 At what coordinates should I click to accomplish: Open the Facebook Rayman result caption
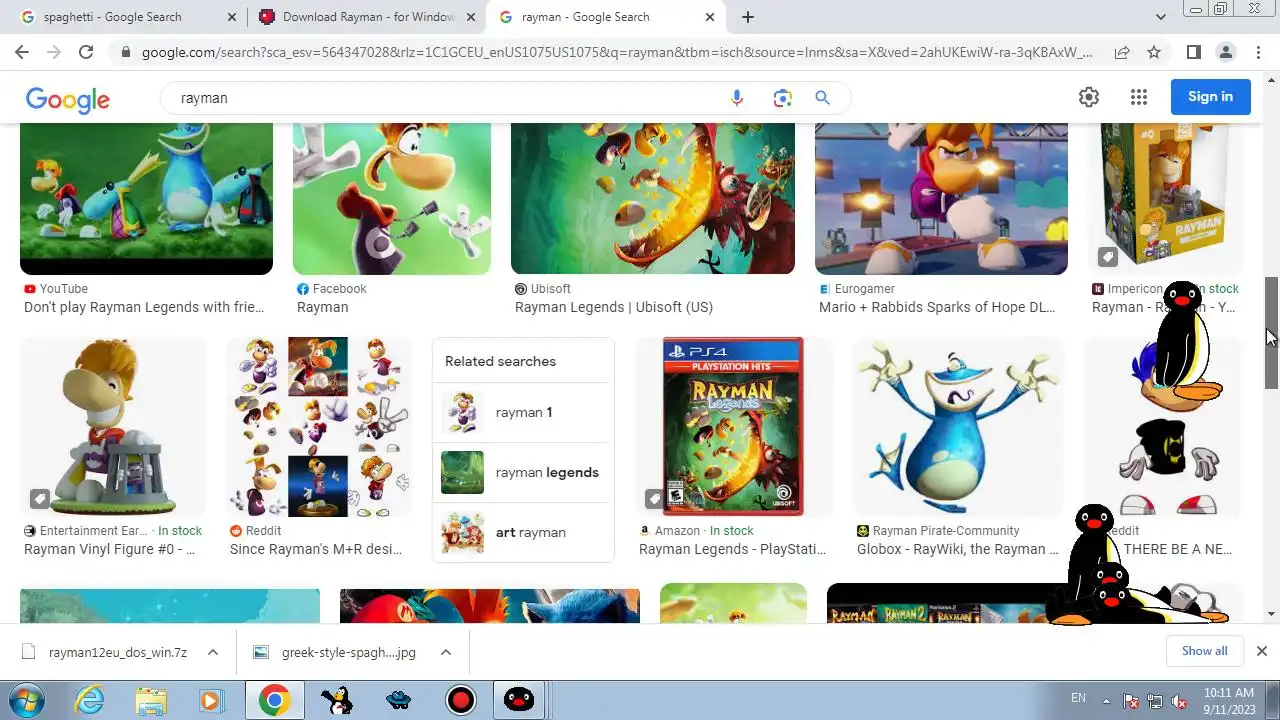(322, 307)
